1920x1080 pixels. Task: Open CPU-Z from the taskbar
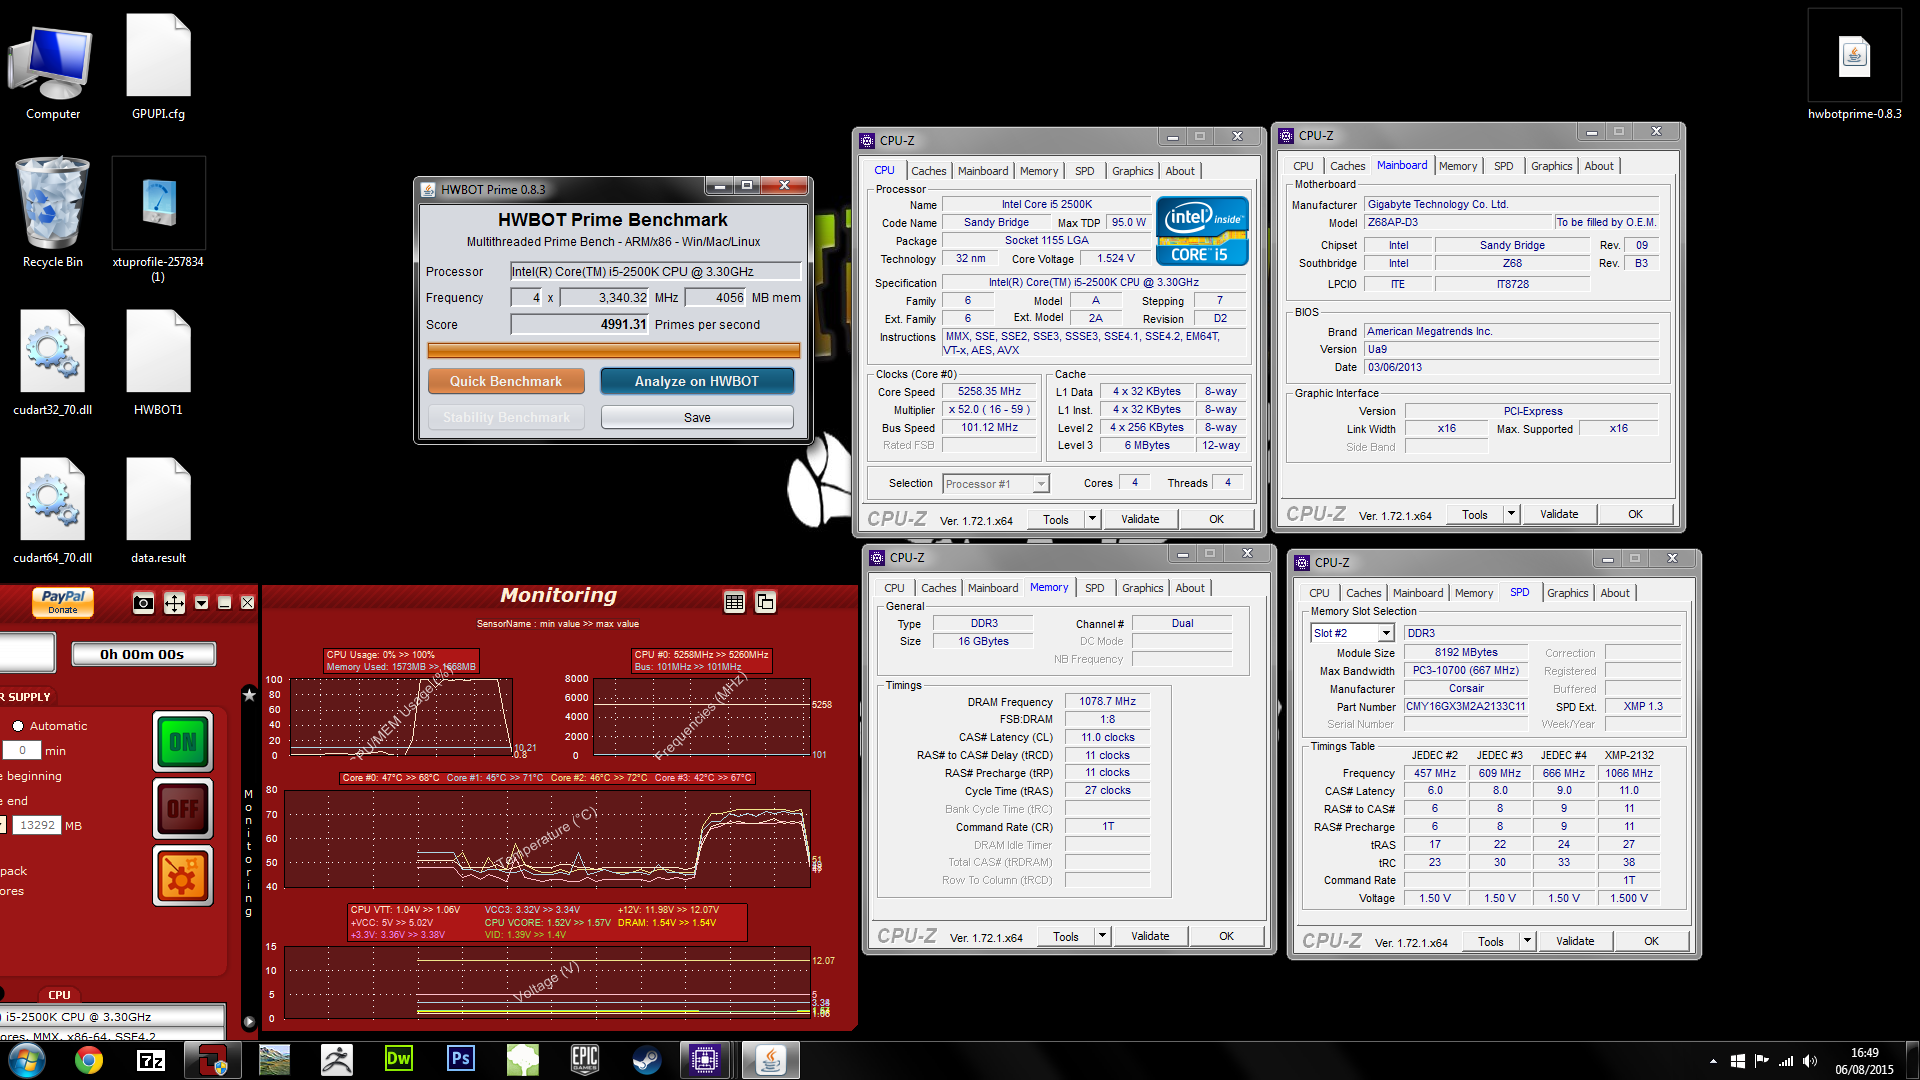click(705, 1060)
